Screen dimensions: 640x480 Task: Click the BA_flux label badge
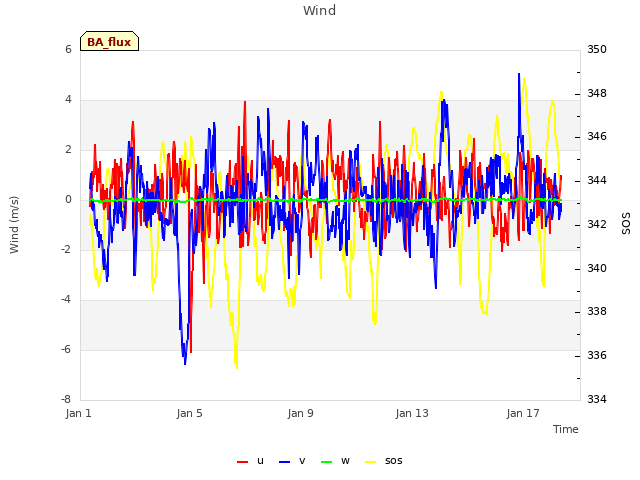coord(109,41)
